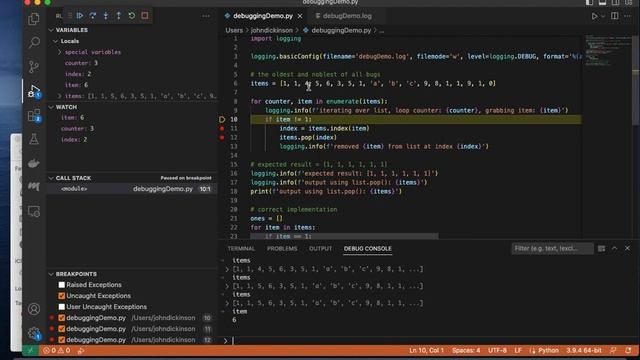Open the Testing flask view
The height and width of the screenshot is (360, 640).
coord(34,139)
